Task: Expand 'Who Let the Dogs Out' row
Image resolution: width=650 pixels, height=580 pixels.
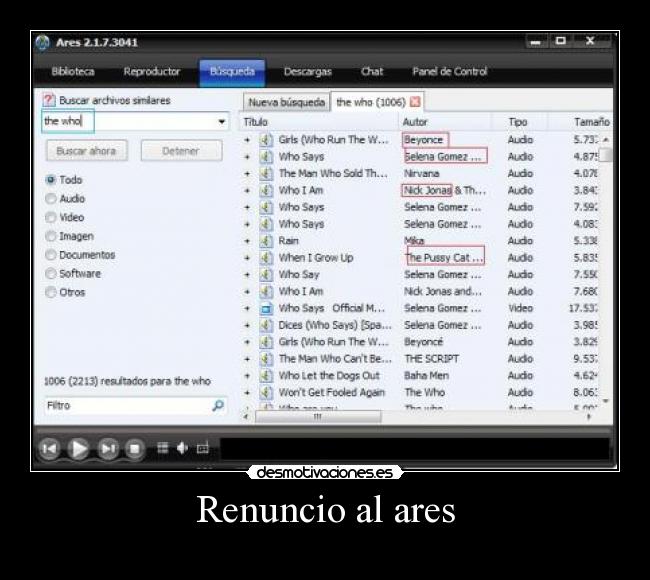Action: [x=247, y=376]
